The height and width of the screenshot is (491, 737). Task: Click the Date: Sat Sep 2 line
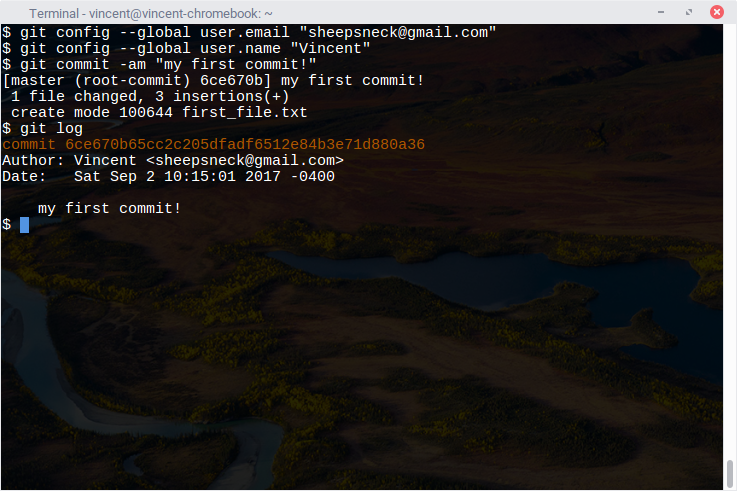(168, 176)
